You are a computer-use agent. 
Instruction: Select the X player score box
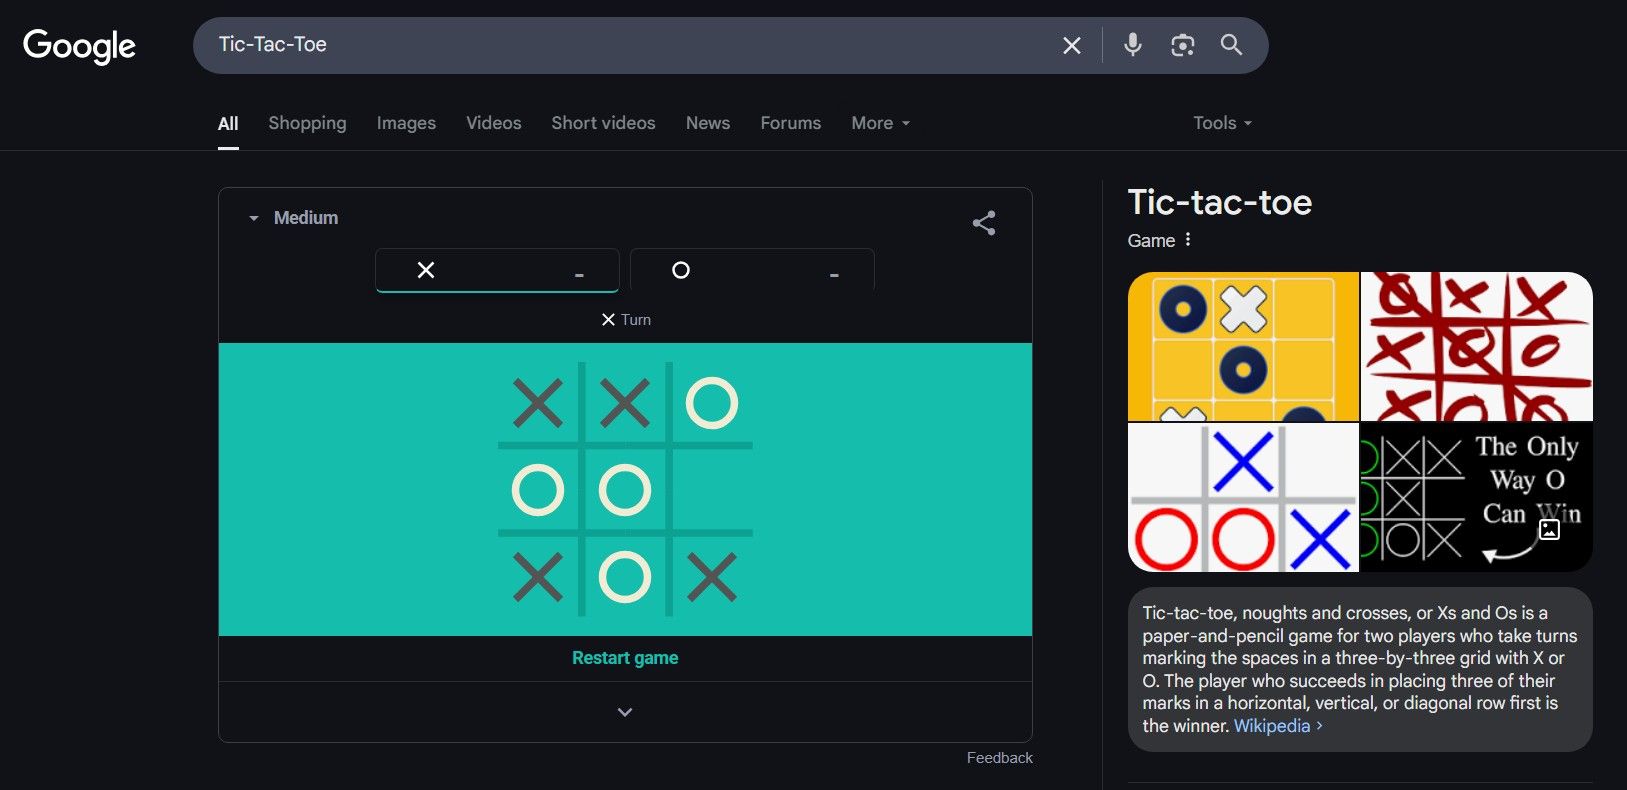pyautogui.click(x=497, y=270)
